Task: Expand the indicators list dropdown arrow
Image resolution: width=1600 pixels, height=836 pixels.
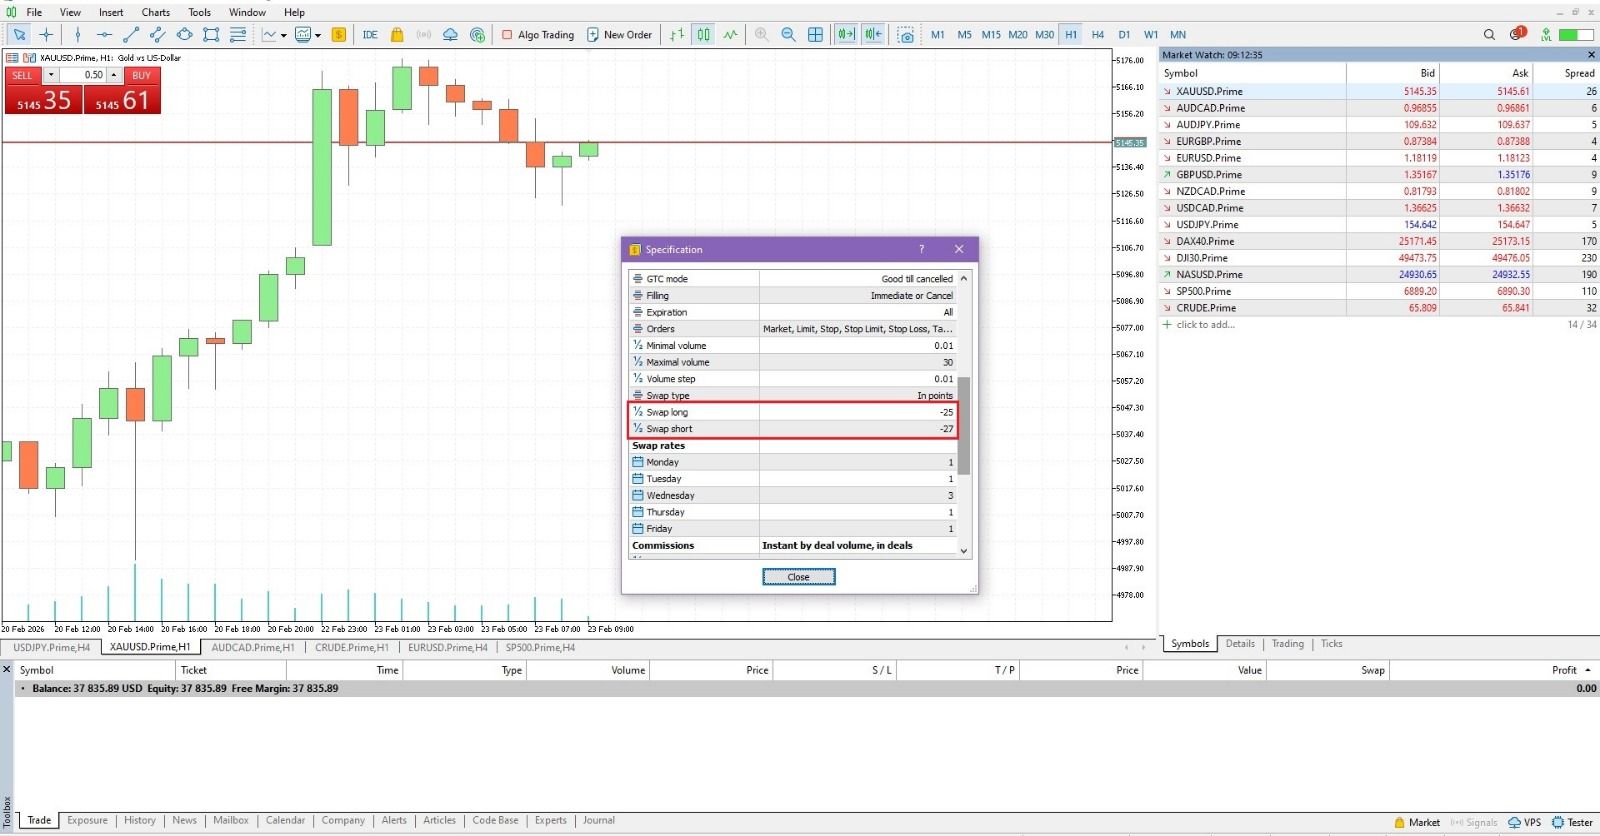Action: 284,35
